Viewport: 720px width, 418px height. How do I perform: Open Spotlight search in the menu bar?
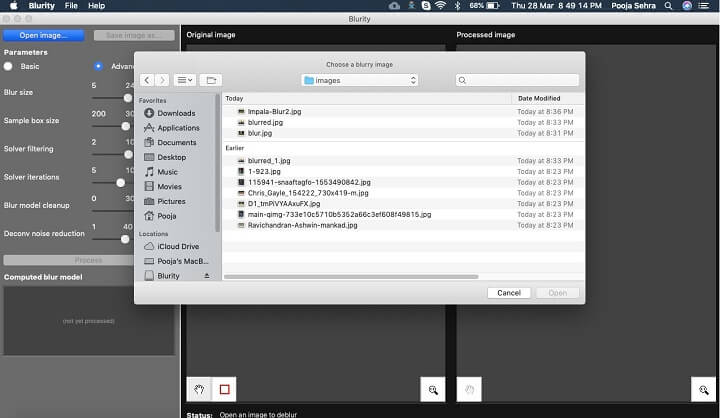coord(669,6)
